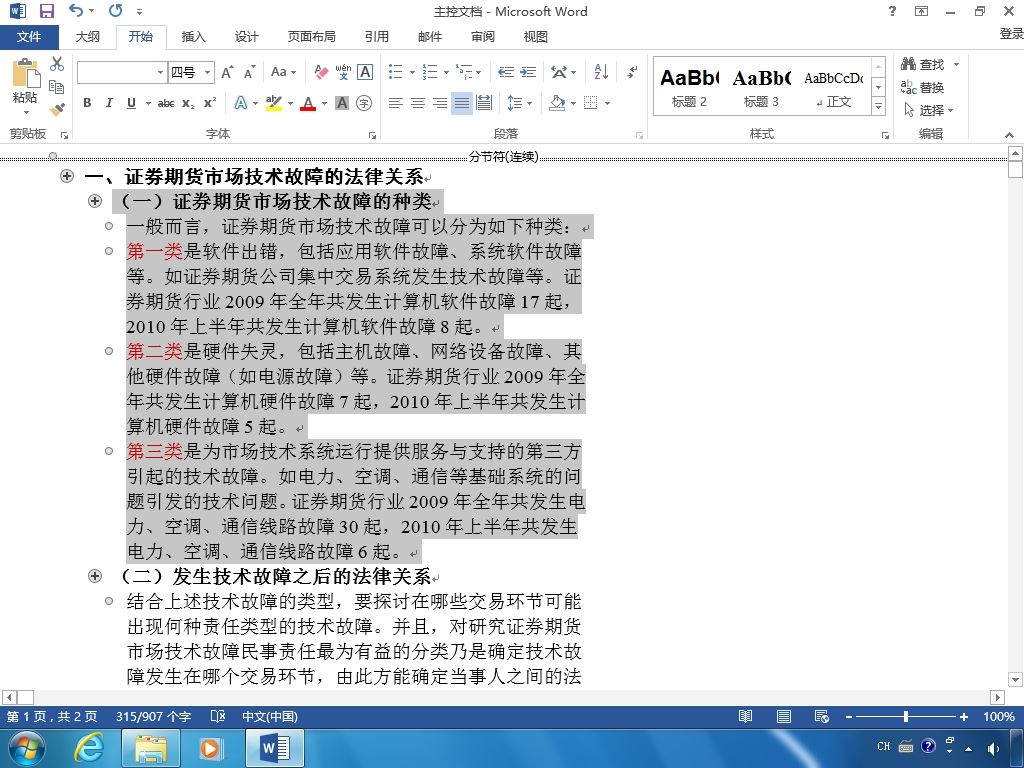The width and height of the screenshot is (1024, 768).
Task: Redo the last action
Action: click(x=116, y=11)
